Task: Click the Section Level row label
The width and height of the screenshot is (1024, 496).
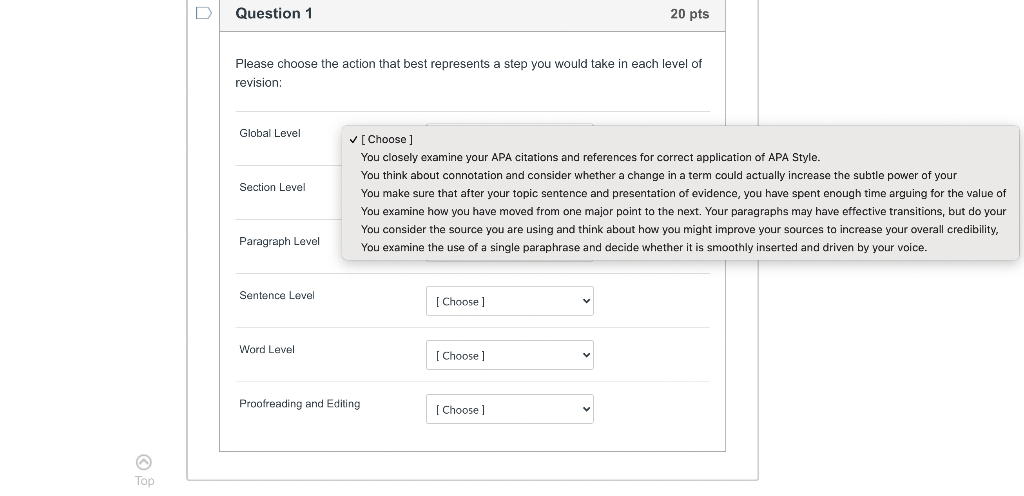Action: pyautogui.click(x=272, y=187)
